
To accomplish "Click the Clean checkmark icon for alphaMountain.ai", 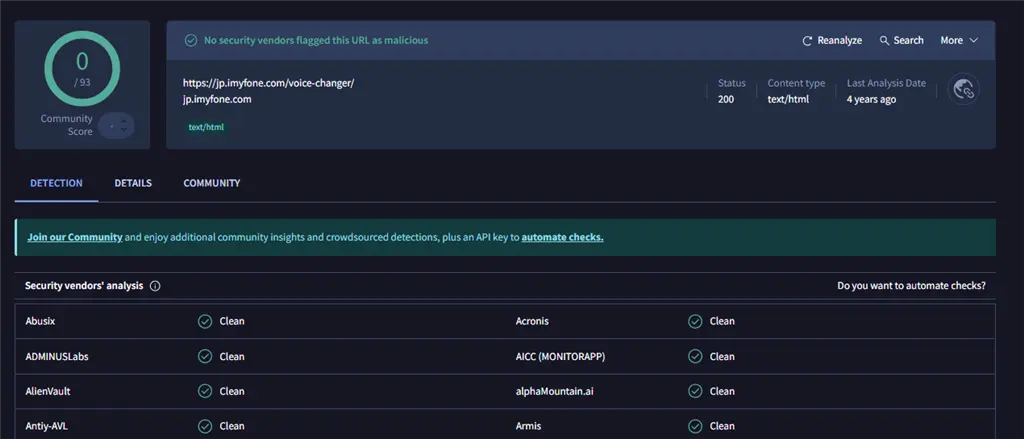I will (695, 391).
